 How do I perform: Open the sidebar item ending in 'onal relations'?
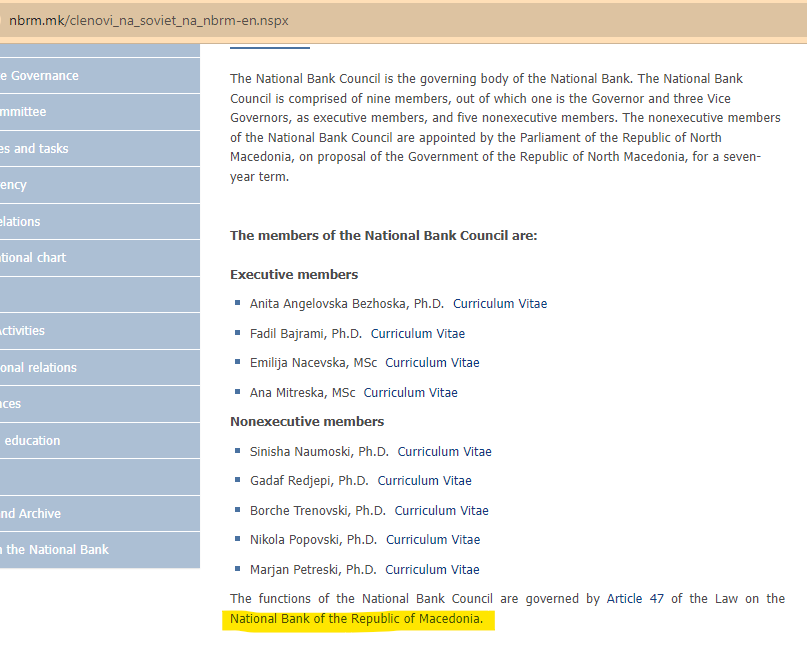pyautogui.click(x=100, y=368)
